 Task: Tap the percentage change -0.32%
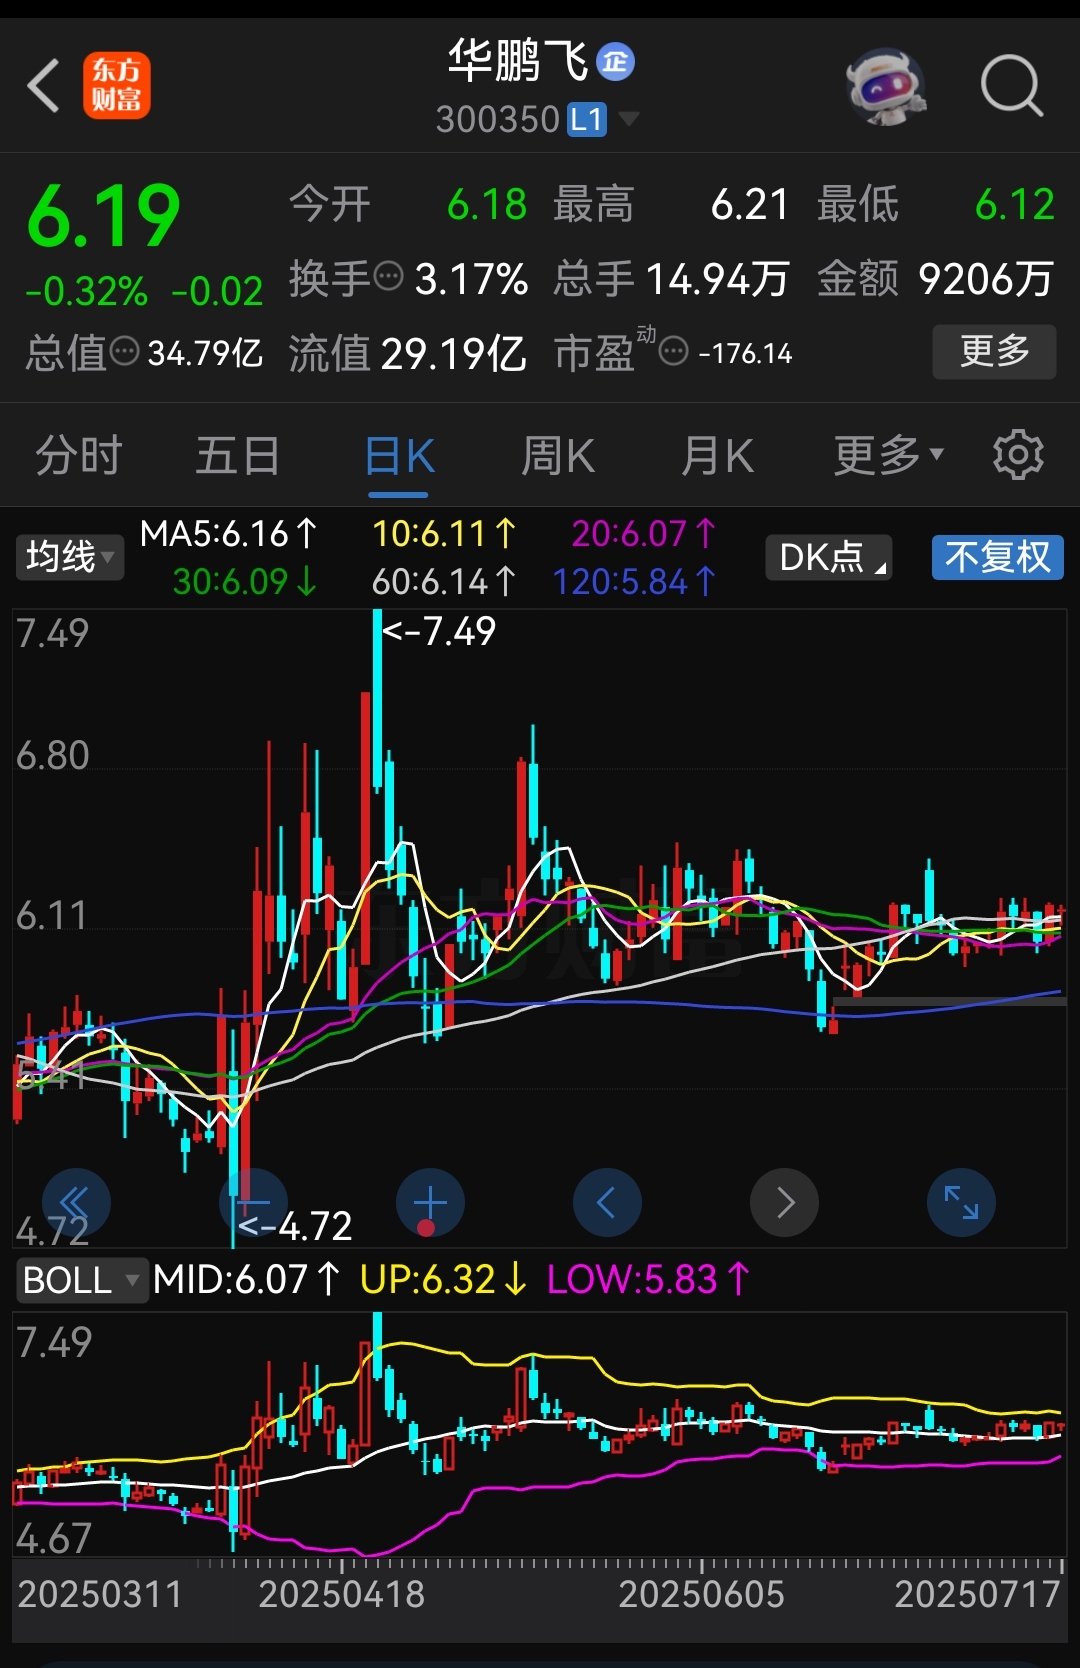pos(86,292)
